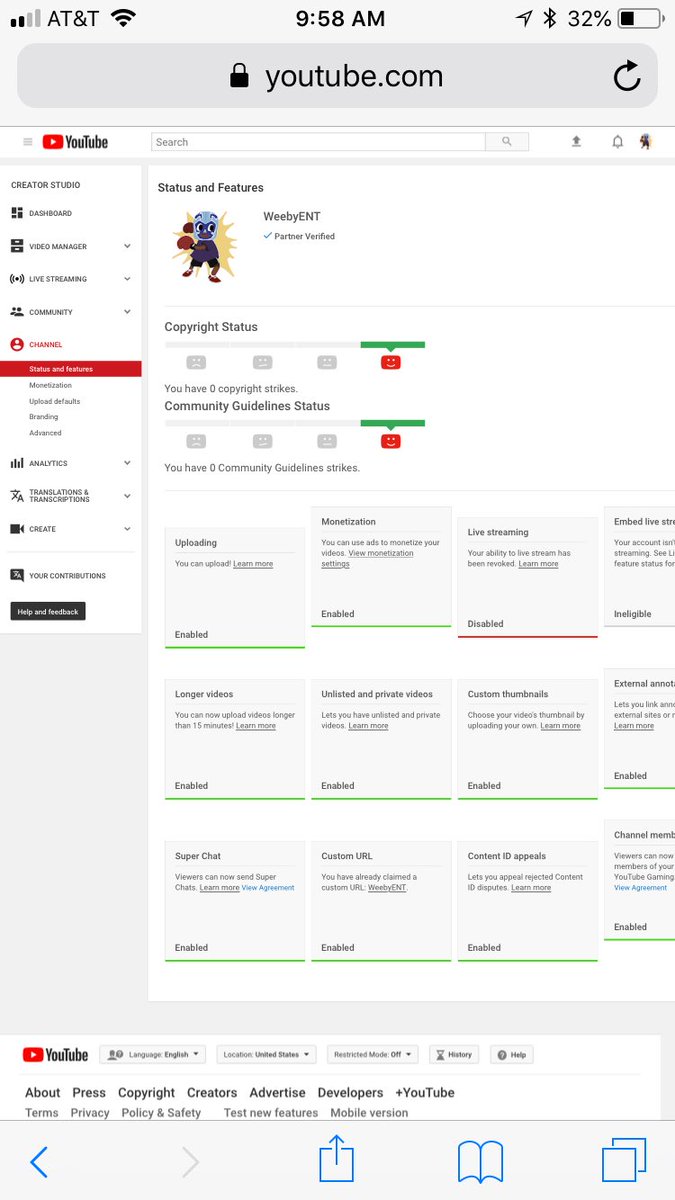Viewport: 675px width, 1200px height.
Task: Open Monetization in Channel menu
Action: coord(51,385)
